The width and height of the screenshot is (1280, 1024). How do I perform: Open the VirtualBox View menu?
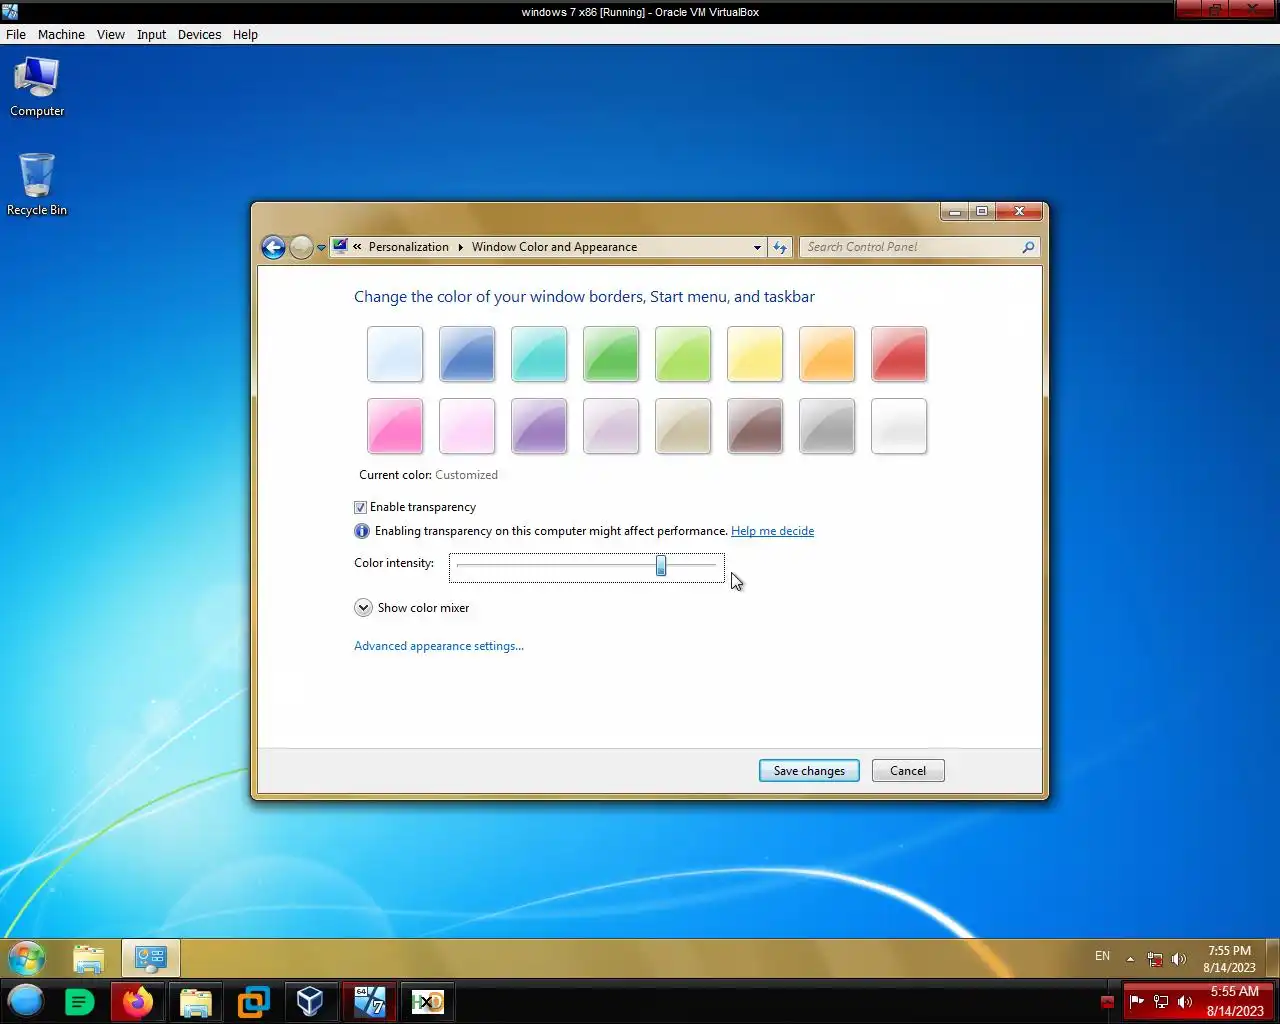point(111,34)
